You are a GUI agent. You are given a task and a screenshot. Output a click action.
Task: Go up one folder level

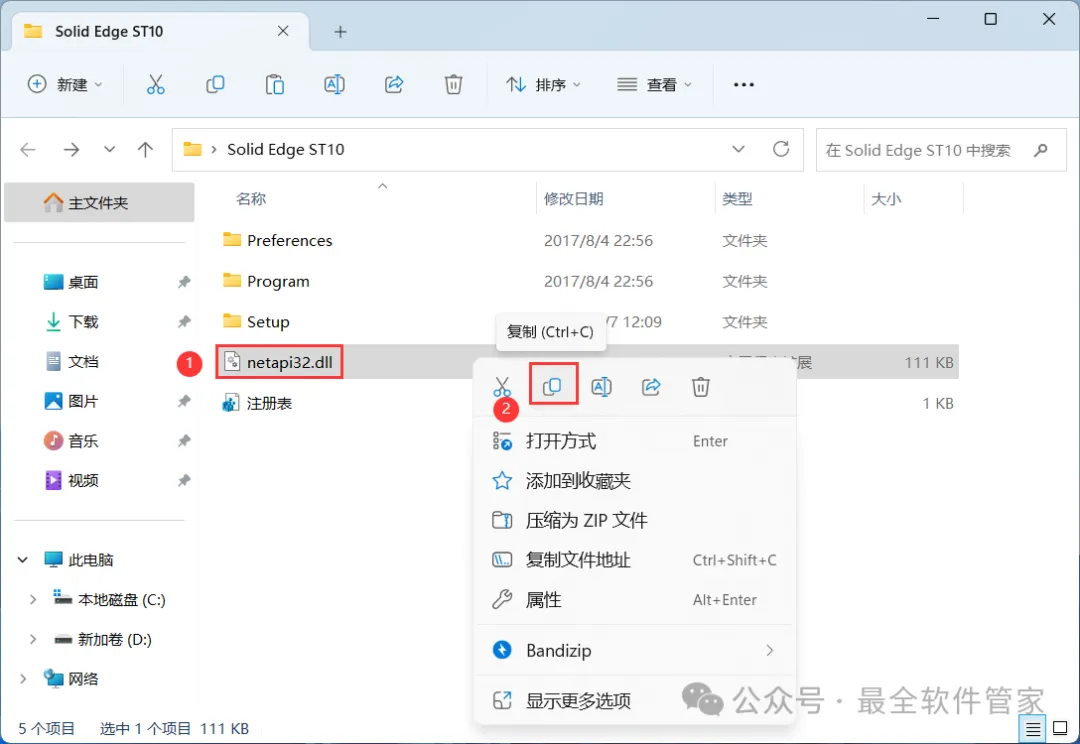coord(145,149)
